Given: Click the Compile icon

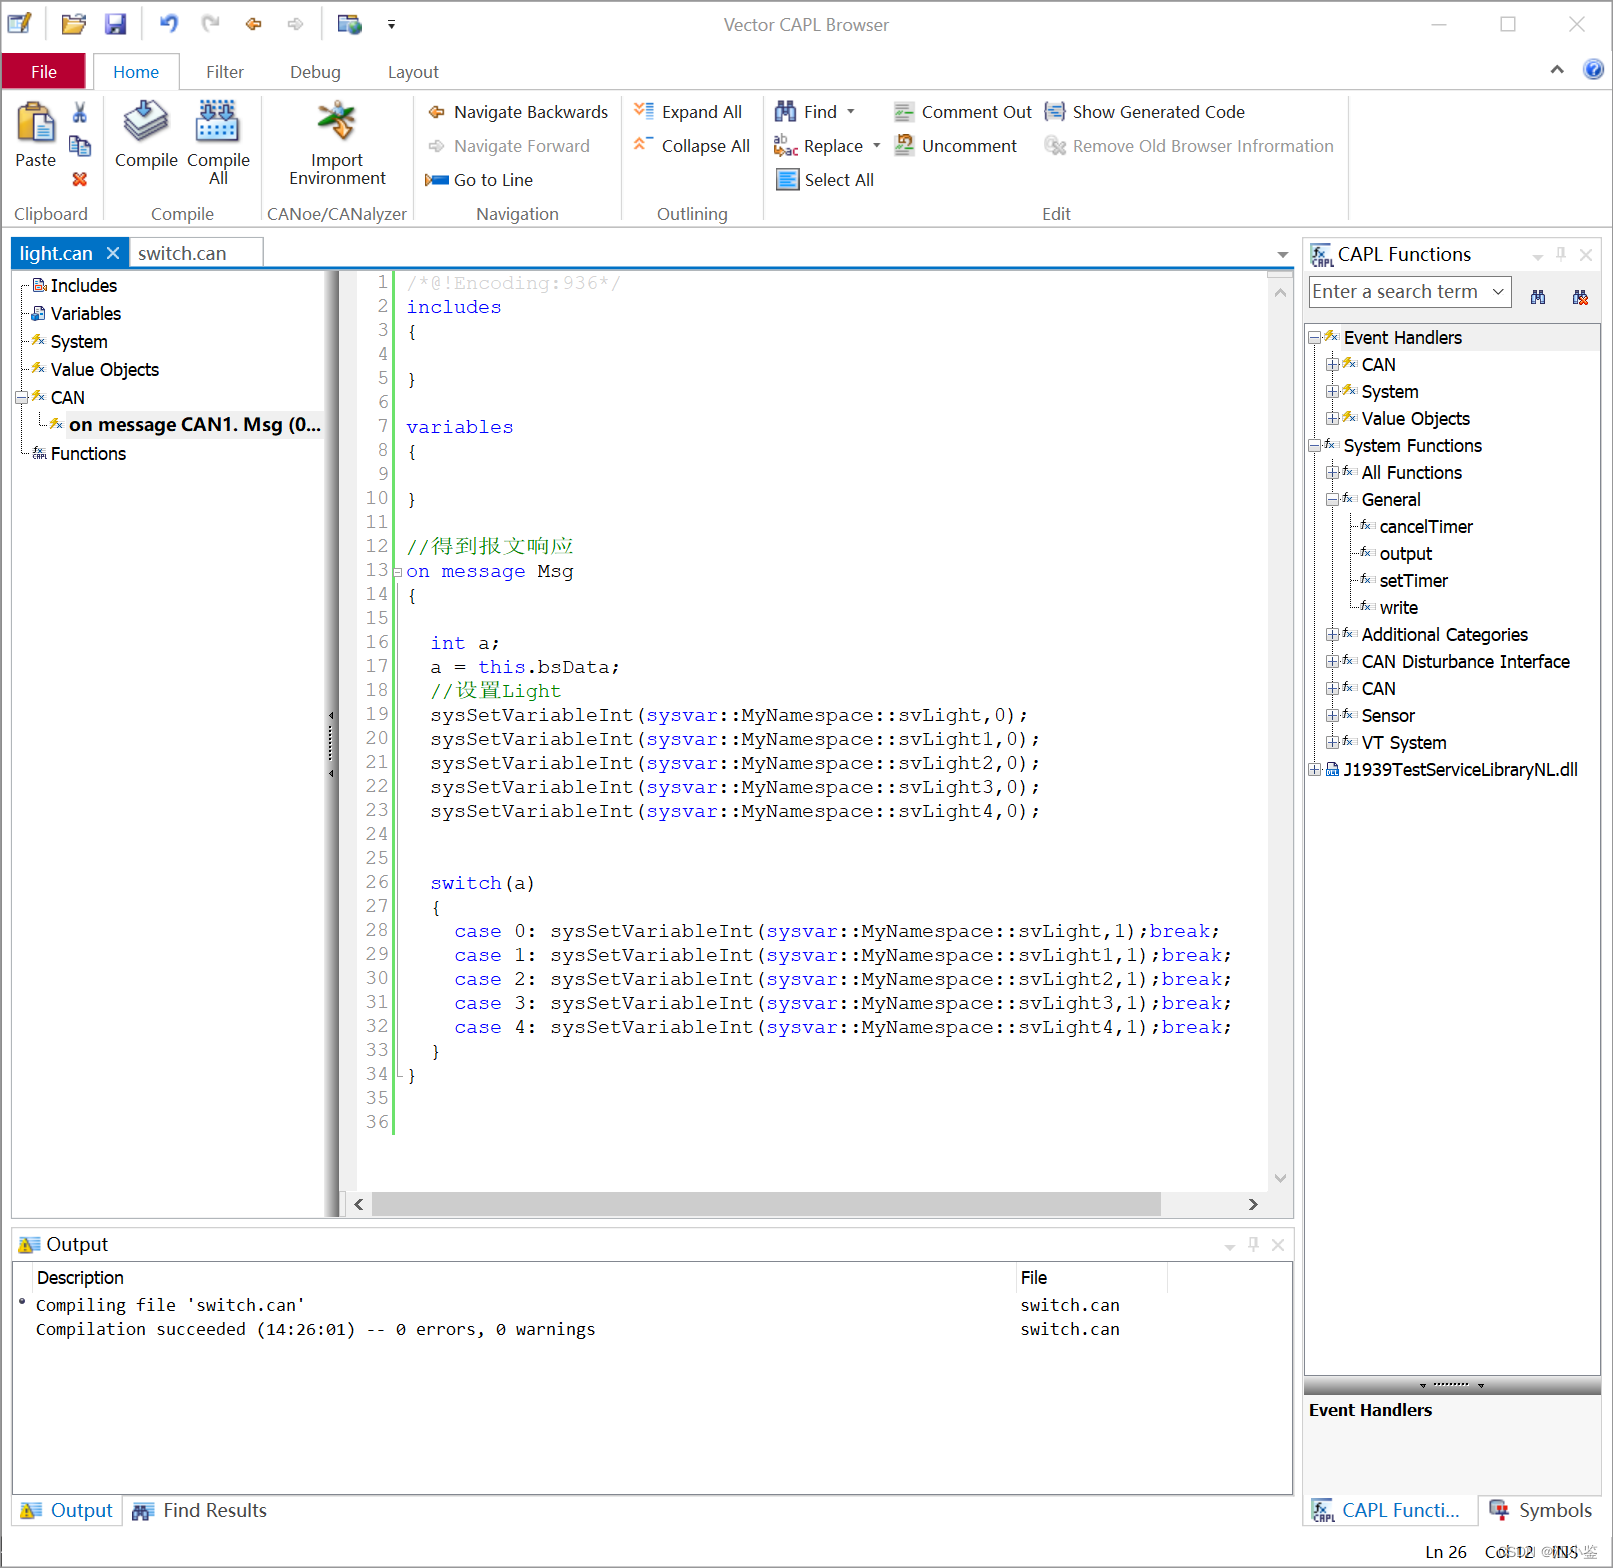Looking at the screenshot, I should [146, 122].
